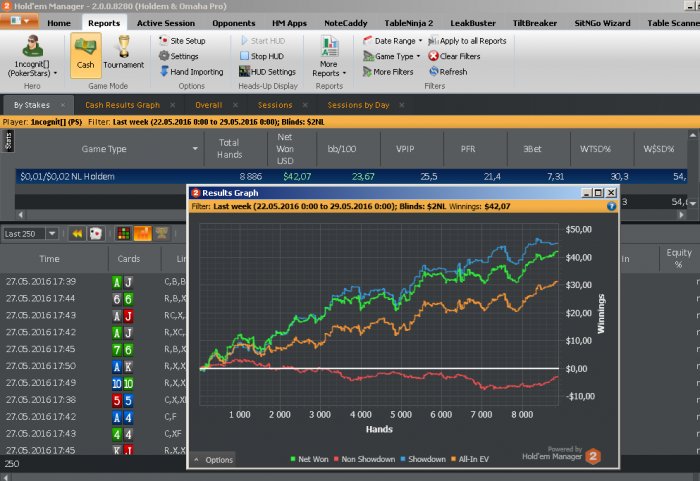Viewport: 700px width, 481px height.
Task: Switch to Sessions report tab
Action: pyautogui.click(x=275, y=105)
